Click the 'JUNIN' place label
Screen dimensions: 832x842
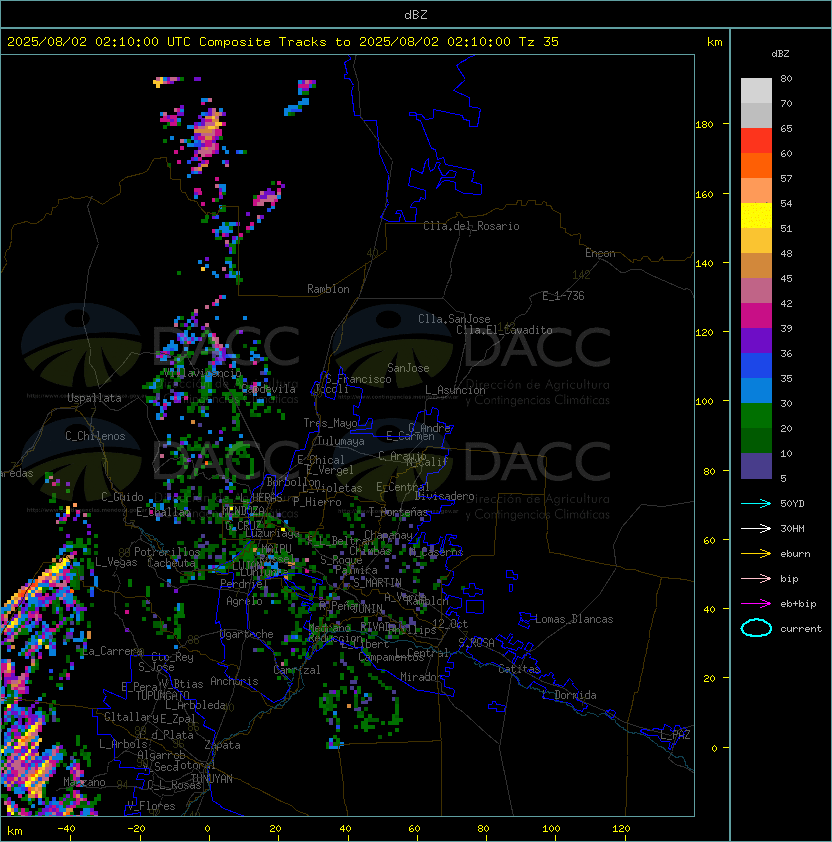(x=368, y=608)
